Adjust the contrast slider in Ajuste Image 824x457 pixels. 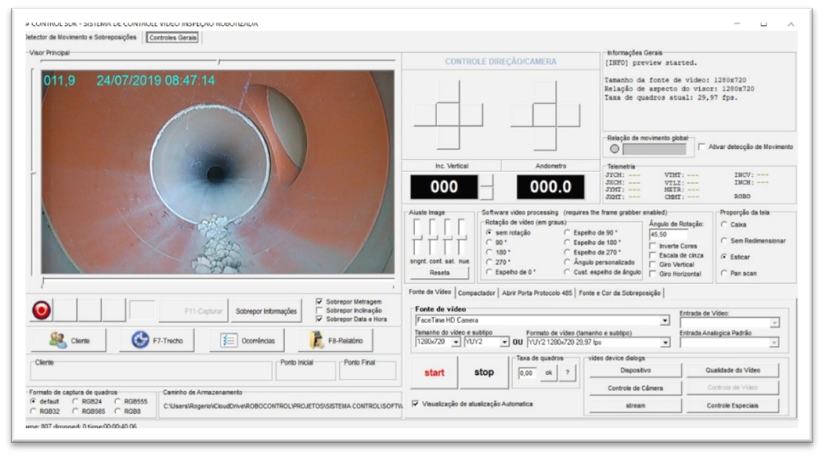click(x=432, y=237)
